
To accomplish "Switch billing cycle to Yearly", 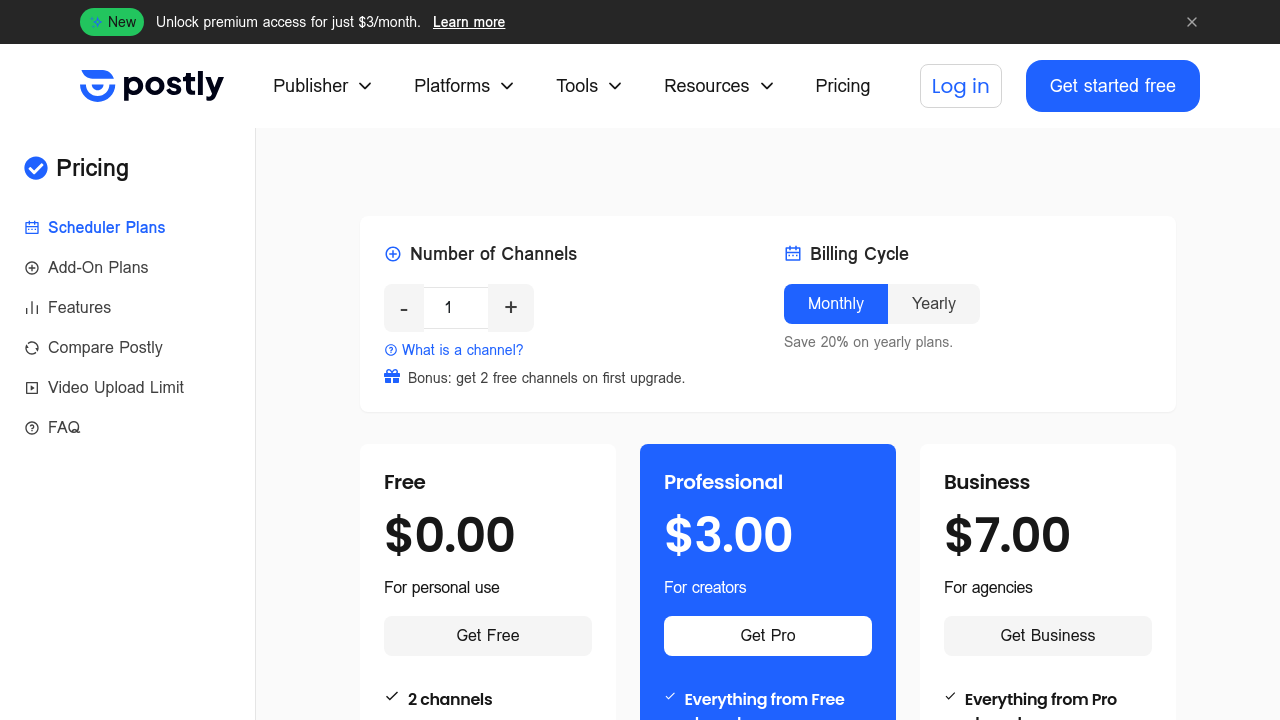I will point(934,304).
